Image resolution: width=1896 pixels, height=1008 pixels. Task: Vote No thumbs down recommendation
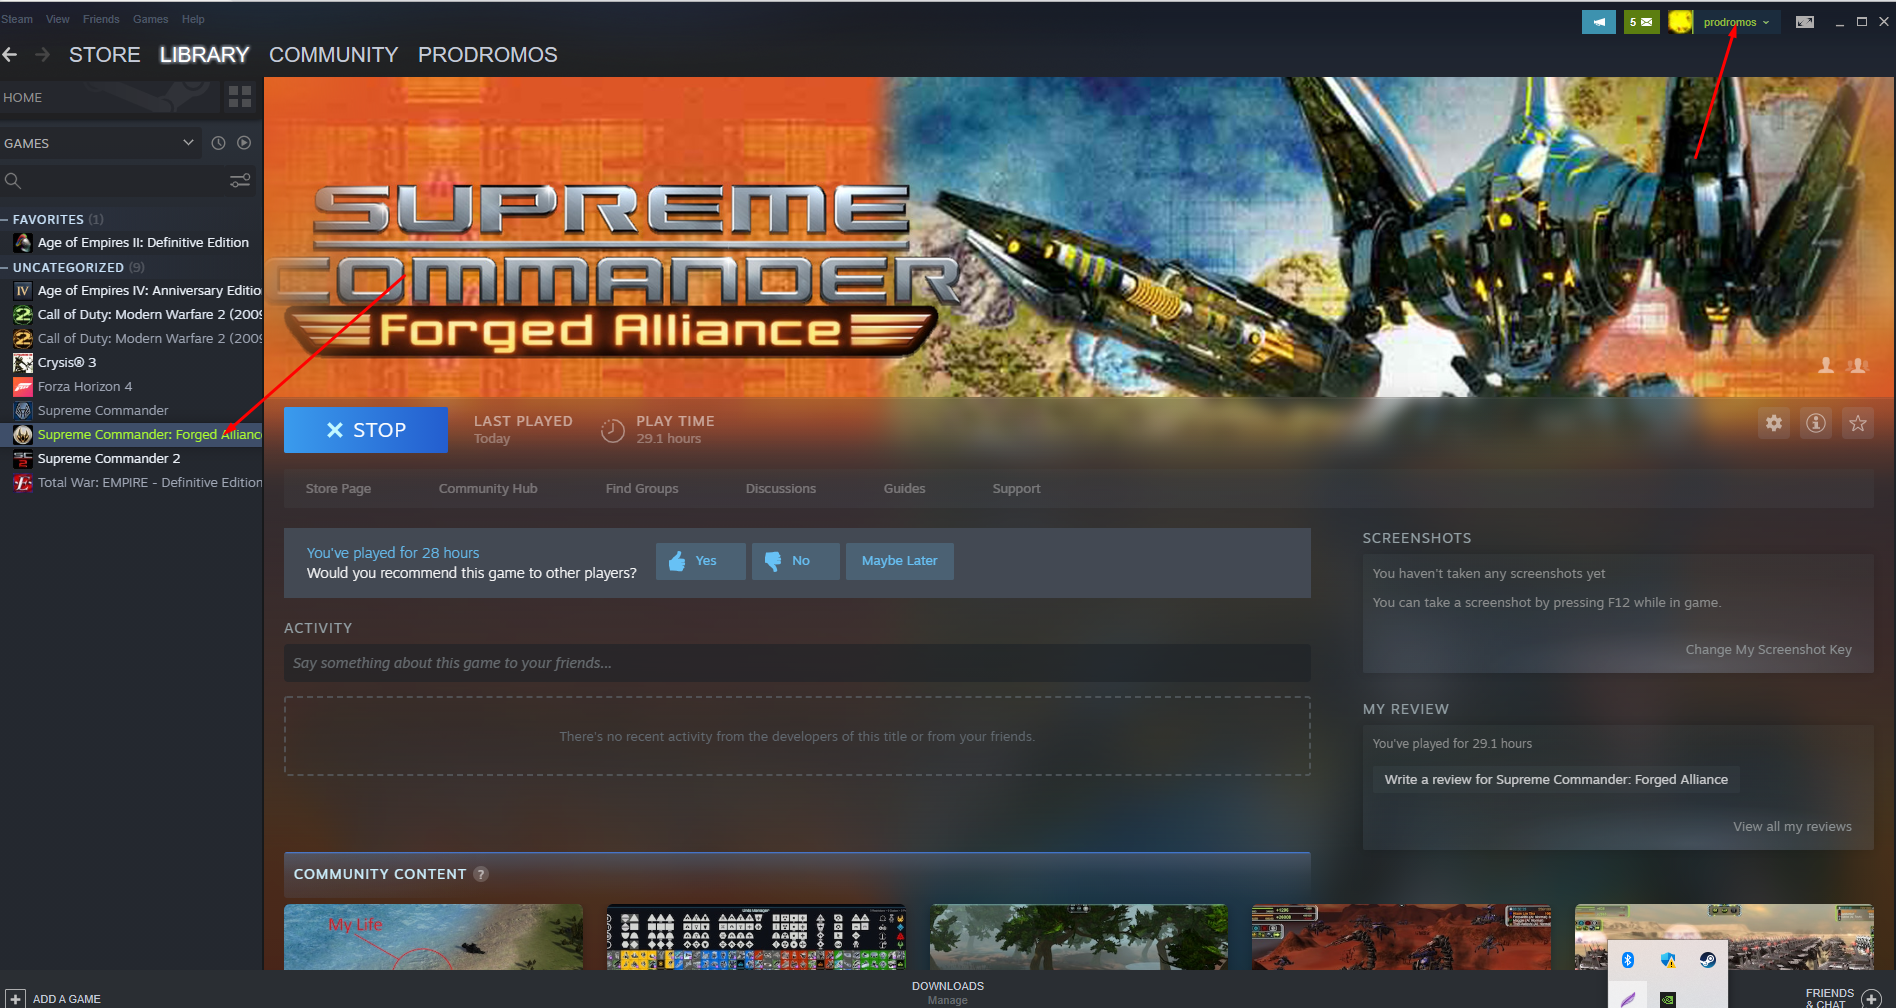pos(796,561)
